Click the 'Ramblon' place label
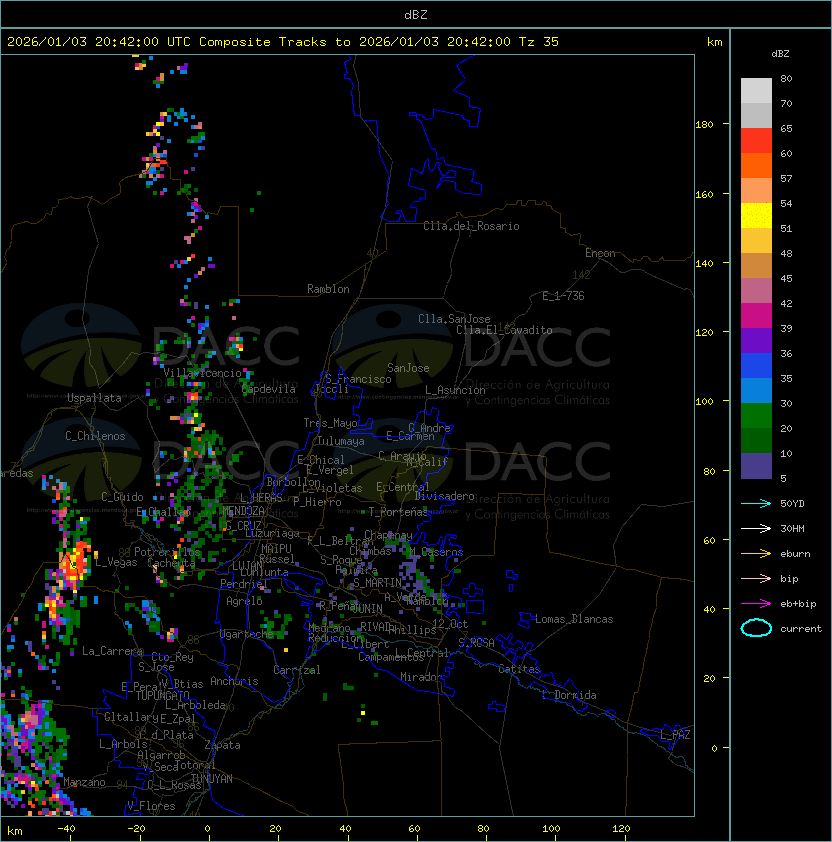The width and height of the screenshot is (832, 842). (x=328, y=289)
